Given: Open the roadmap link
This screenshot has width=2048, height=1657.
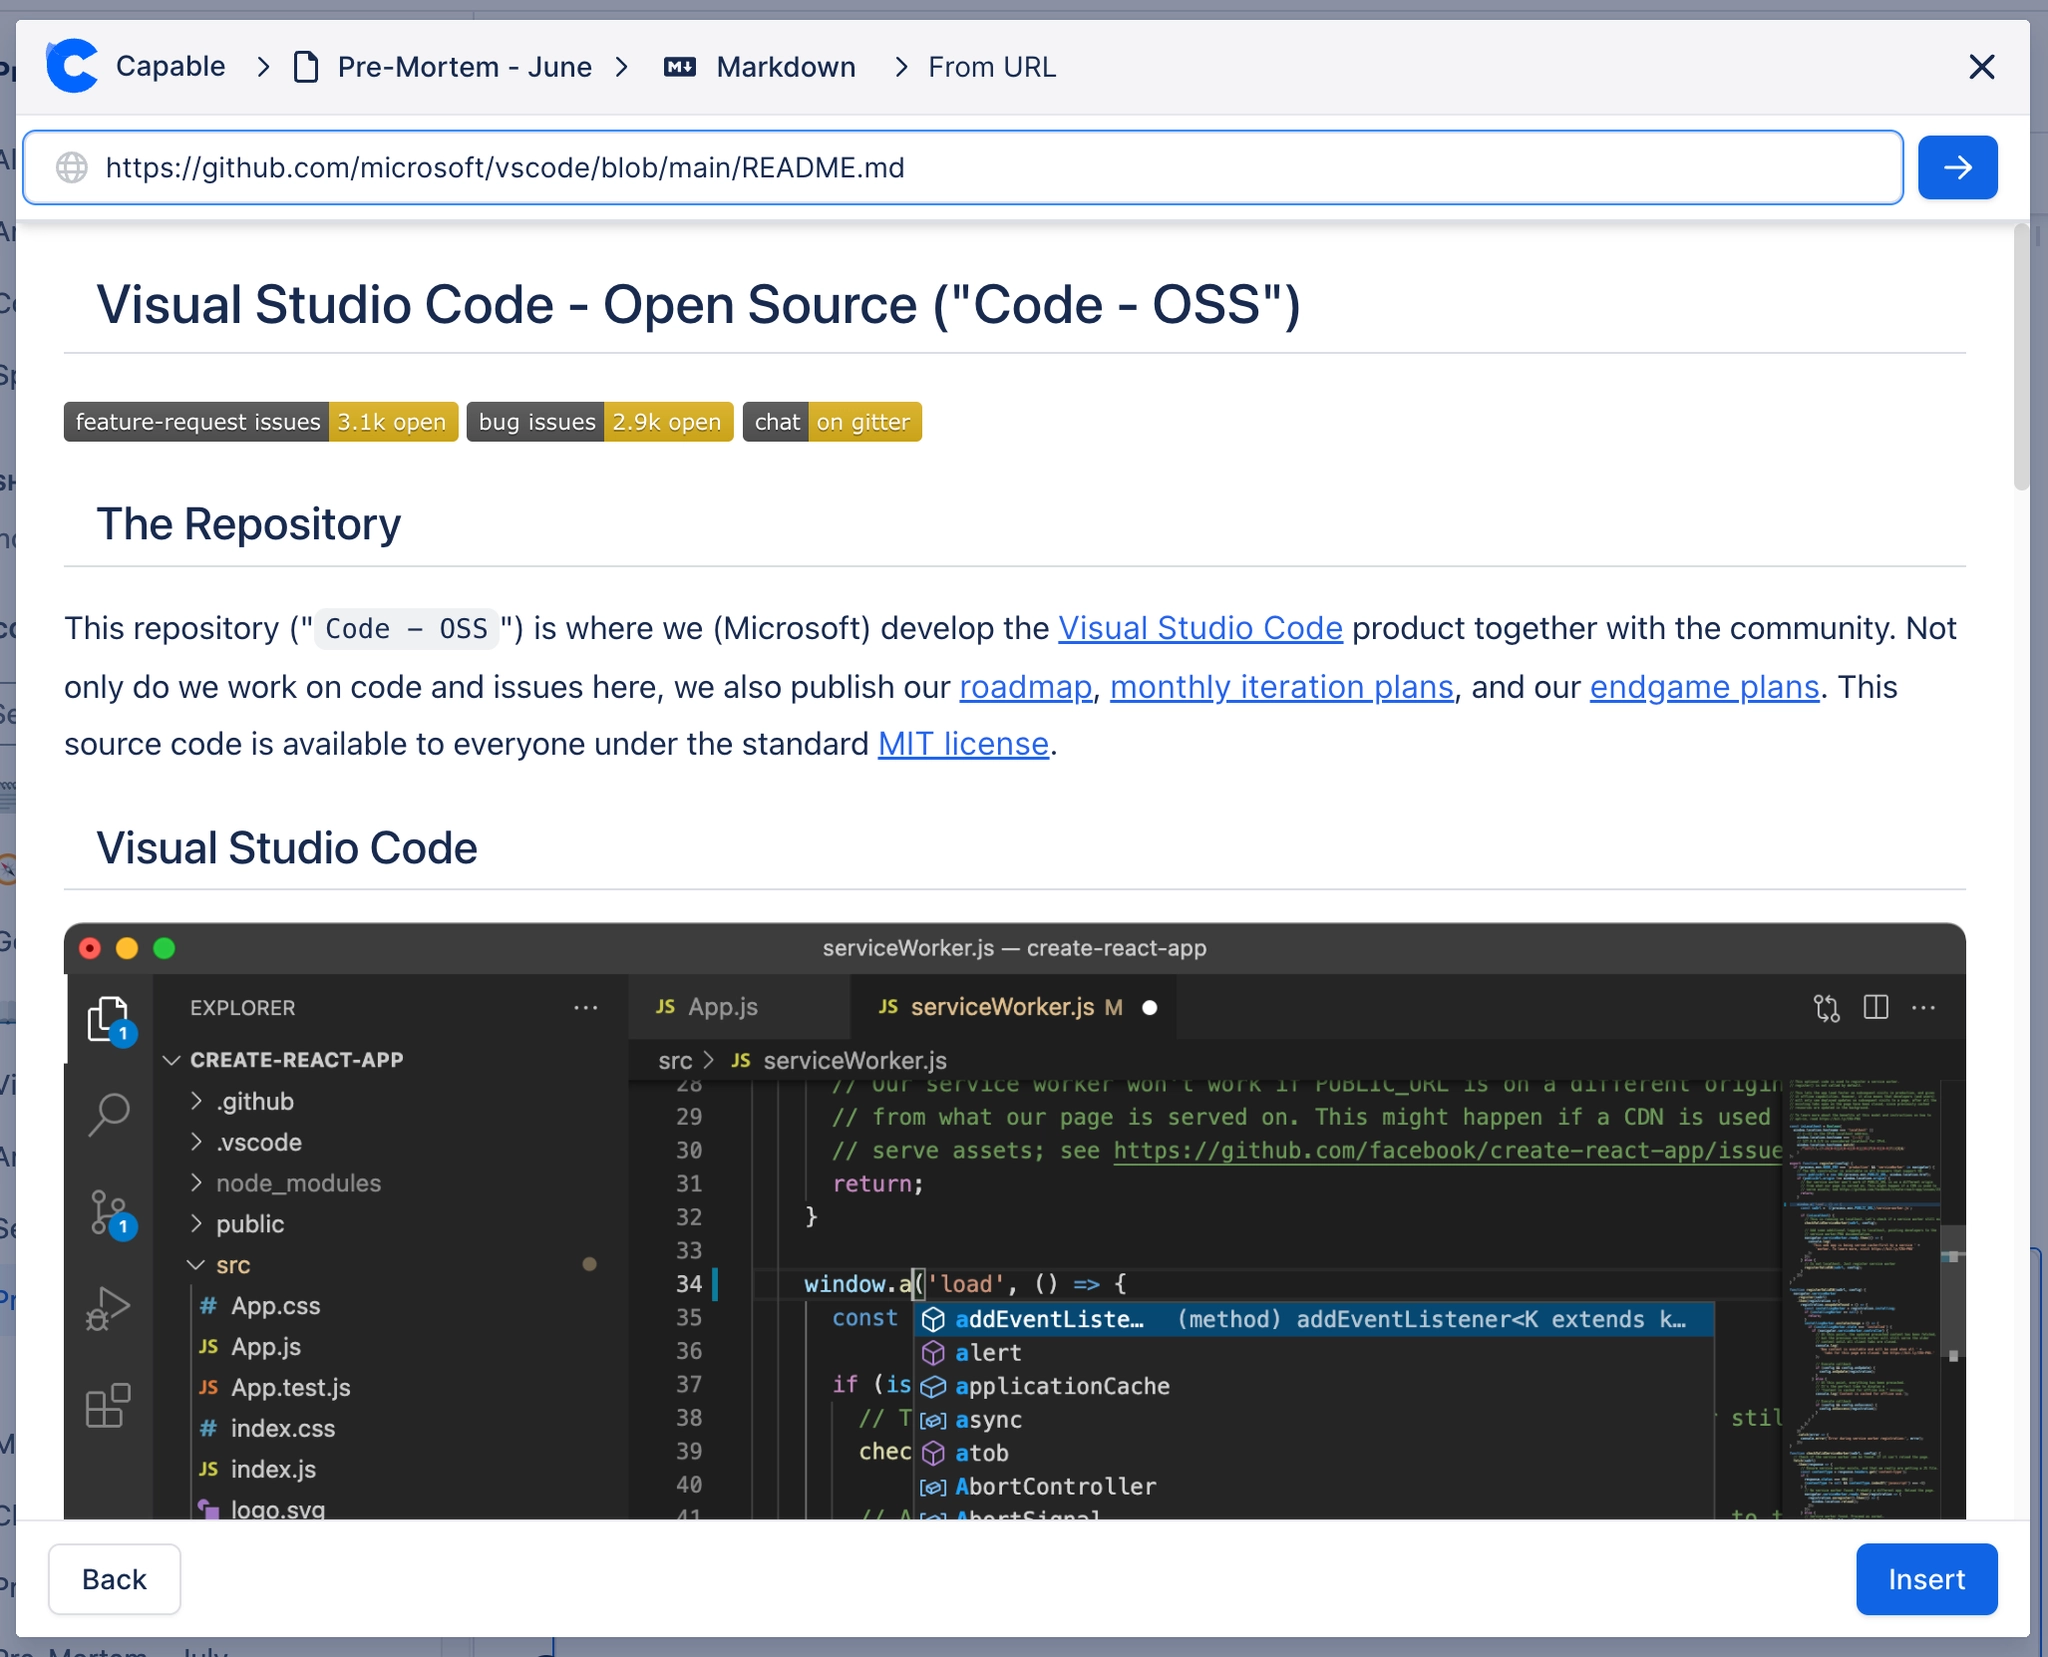Looking at the screenshot, I should coord(1025,687).
